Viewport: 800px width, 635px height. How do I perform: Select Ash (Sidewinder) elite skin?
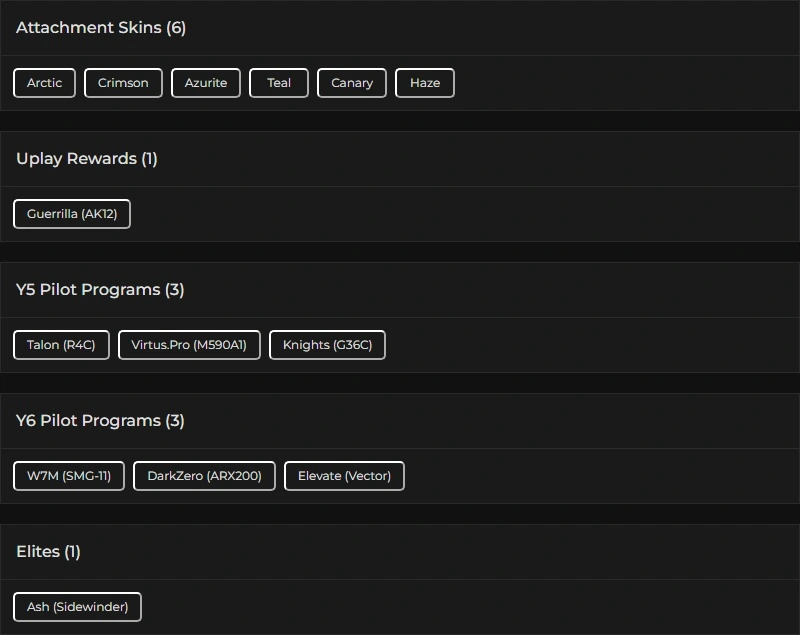(x=77, y=607)
